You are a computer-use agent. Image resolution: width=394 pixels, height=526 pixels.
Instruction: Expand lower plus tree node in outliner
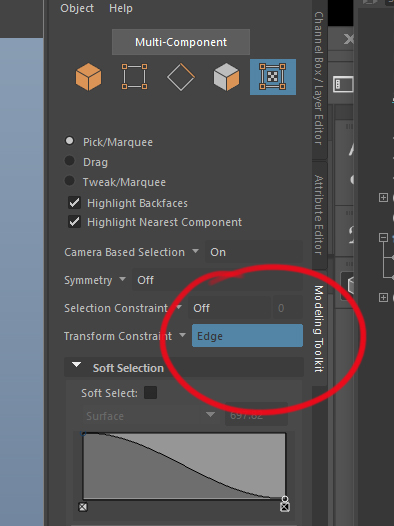coord(383,297)
